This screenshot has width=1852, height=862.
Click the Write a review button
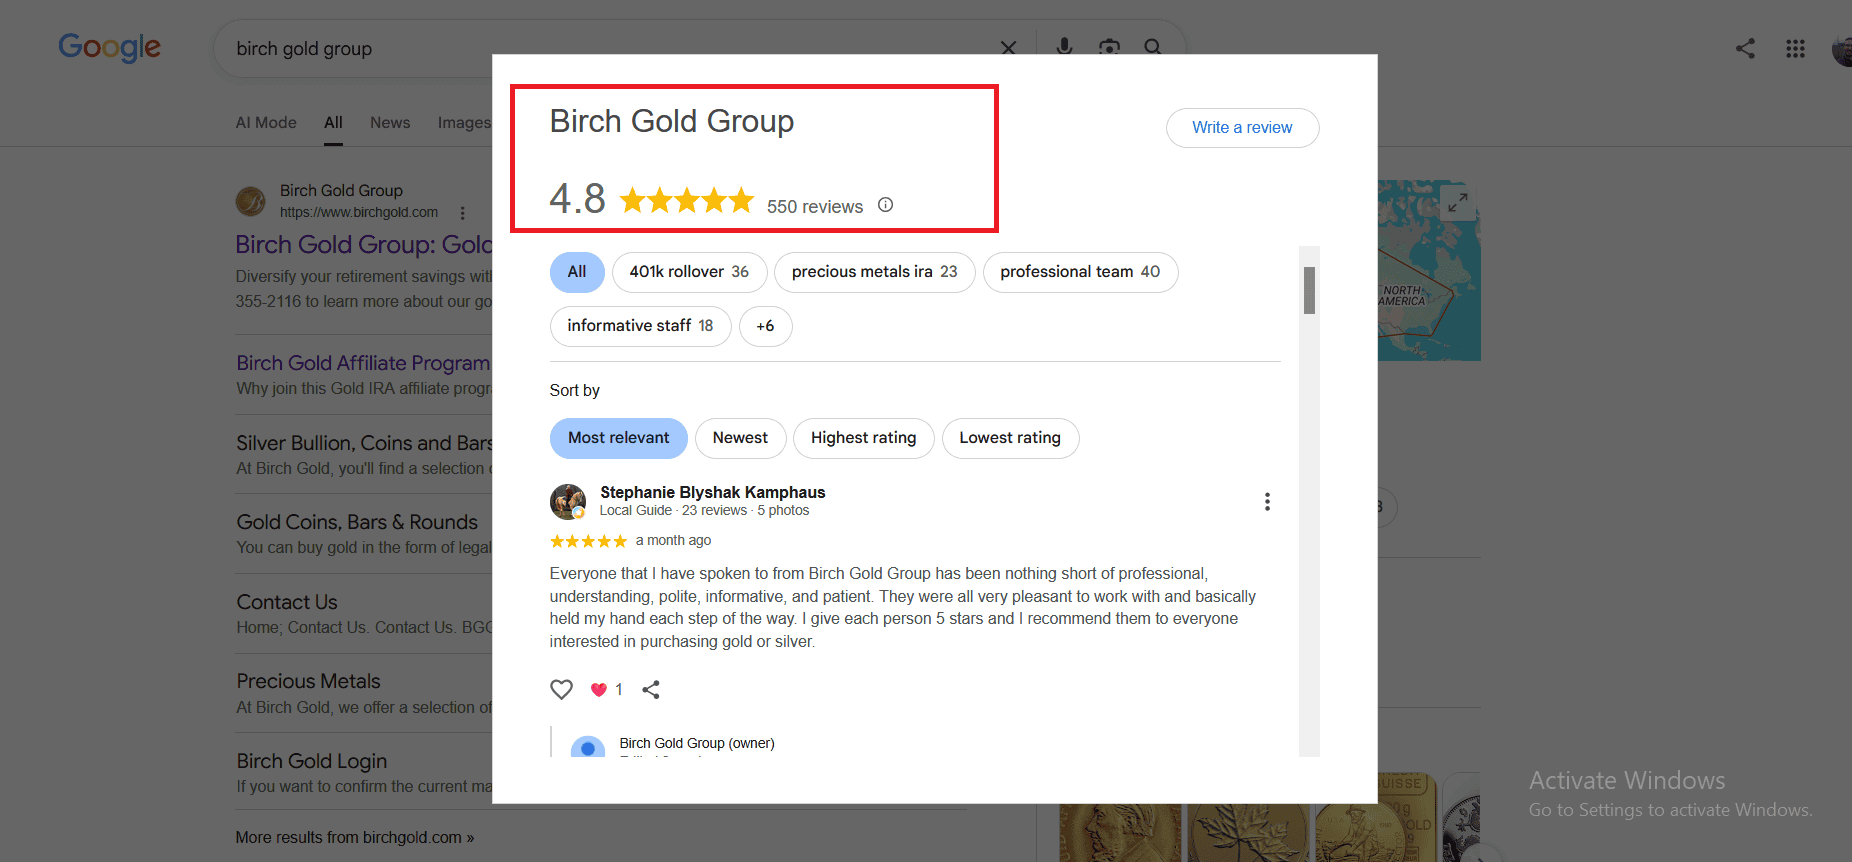tap(1242, 128)
